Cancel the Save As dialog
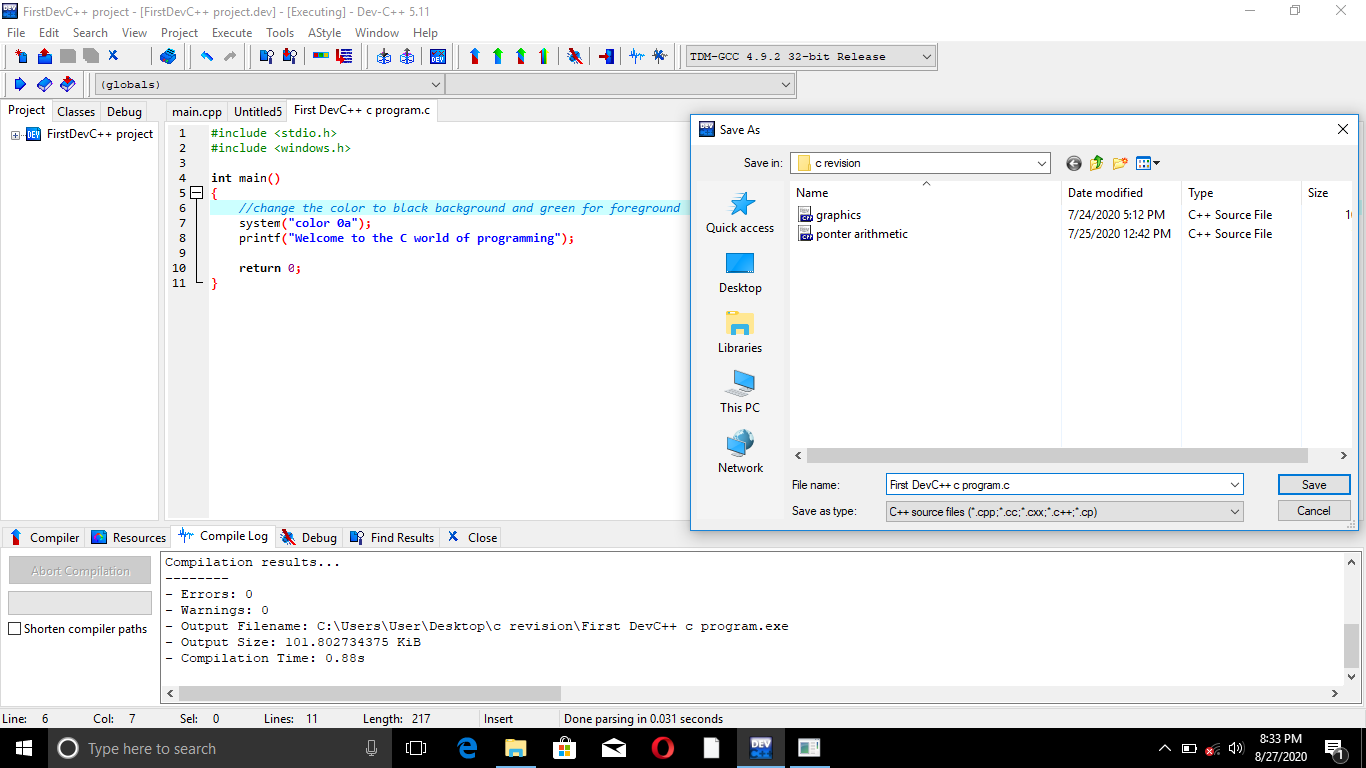 (1313, 510)
